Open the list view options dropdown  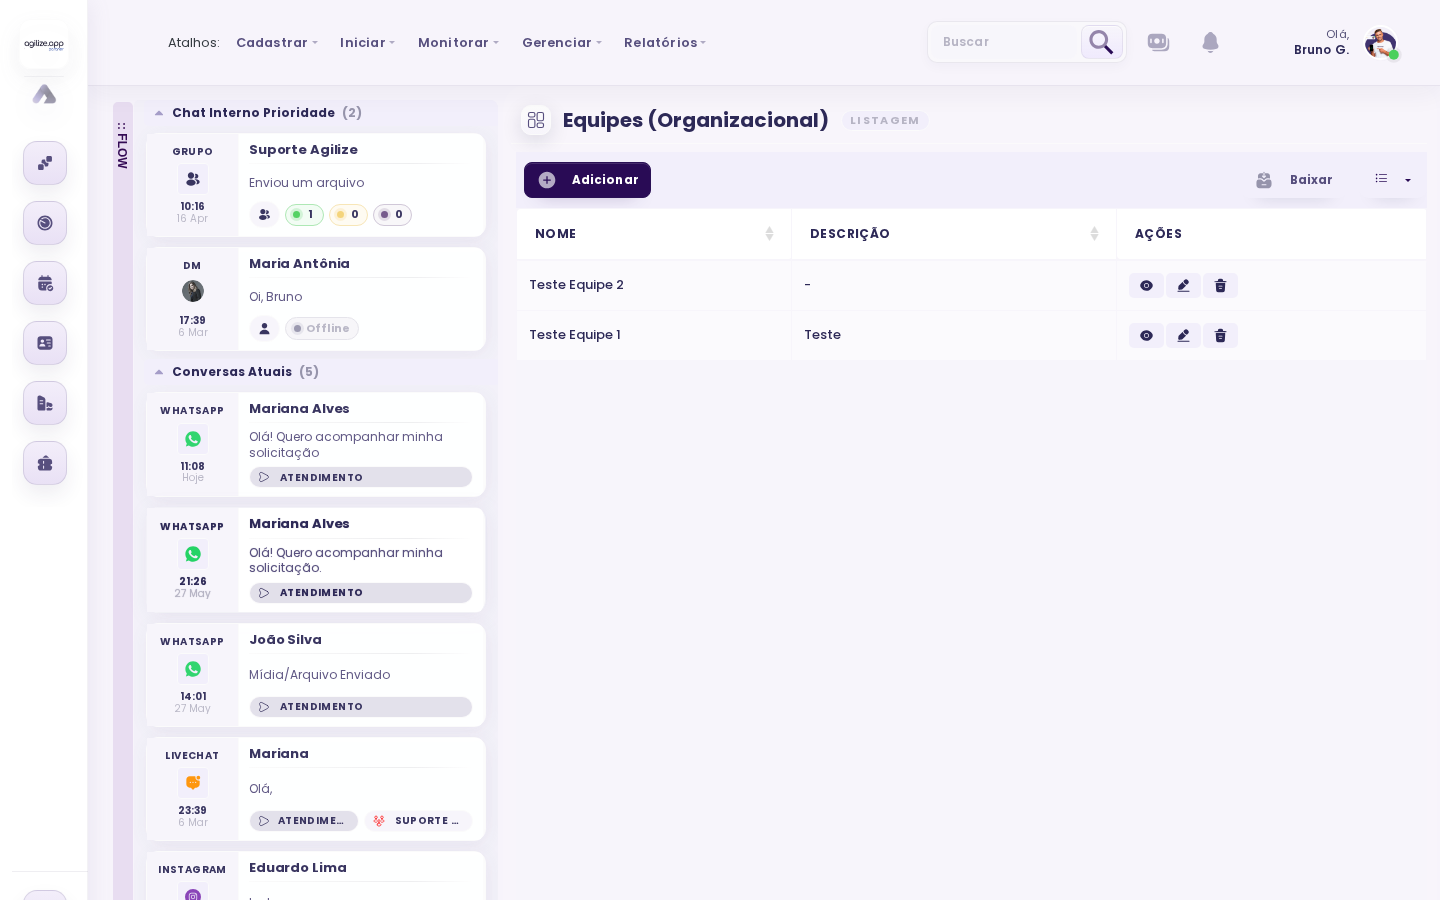point(1393,180)
